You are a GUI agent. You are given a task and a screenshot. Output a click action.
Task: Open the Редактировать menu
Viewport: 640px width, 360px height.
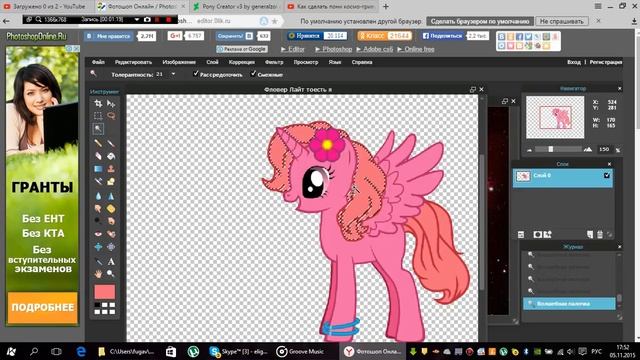pyautogui.click(x=133, y=62)
